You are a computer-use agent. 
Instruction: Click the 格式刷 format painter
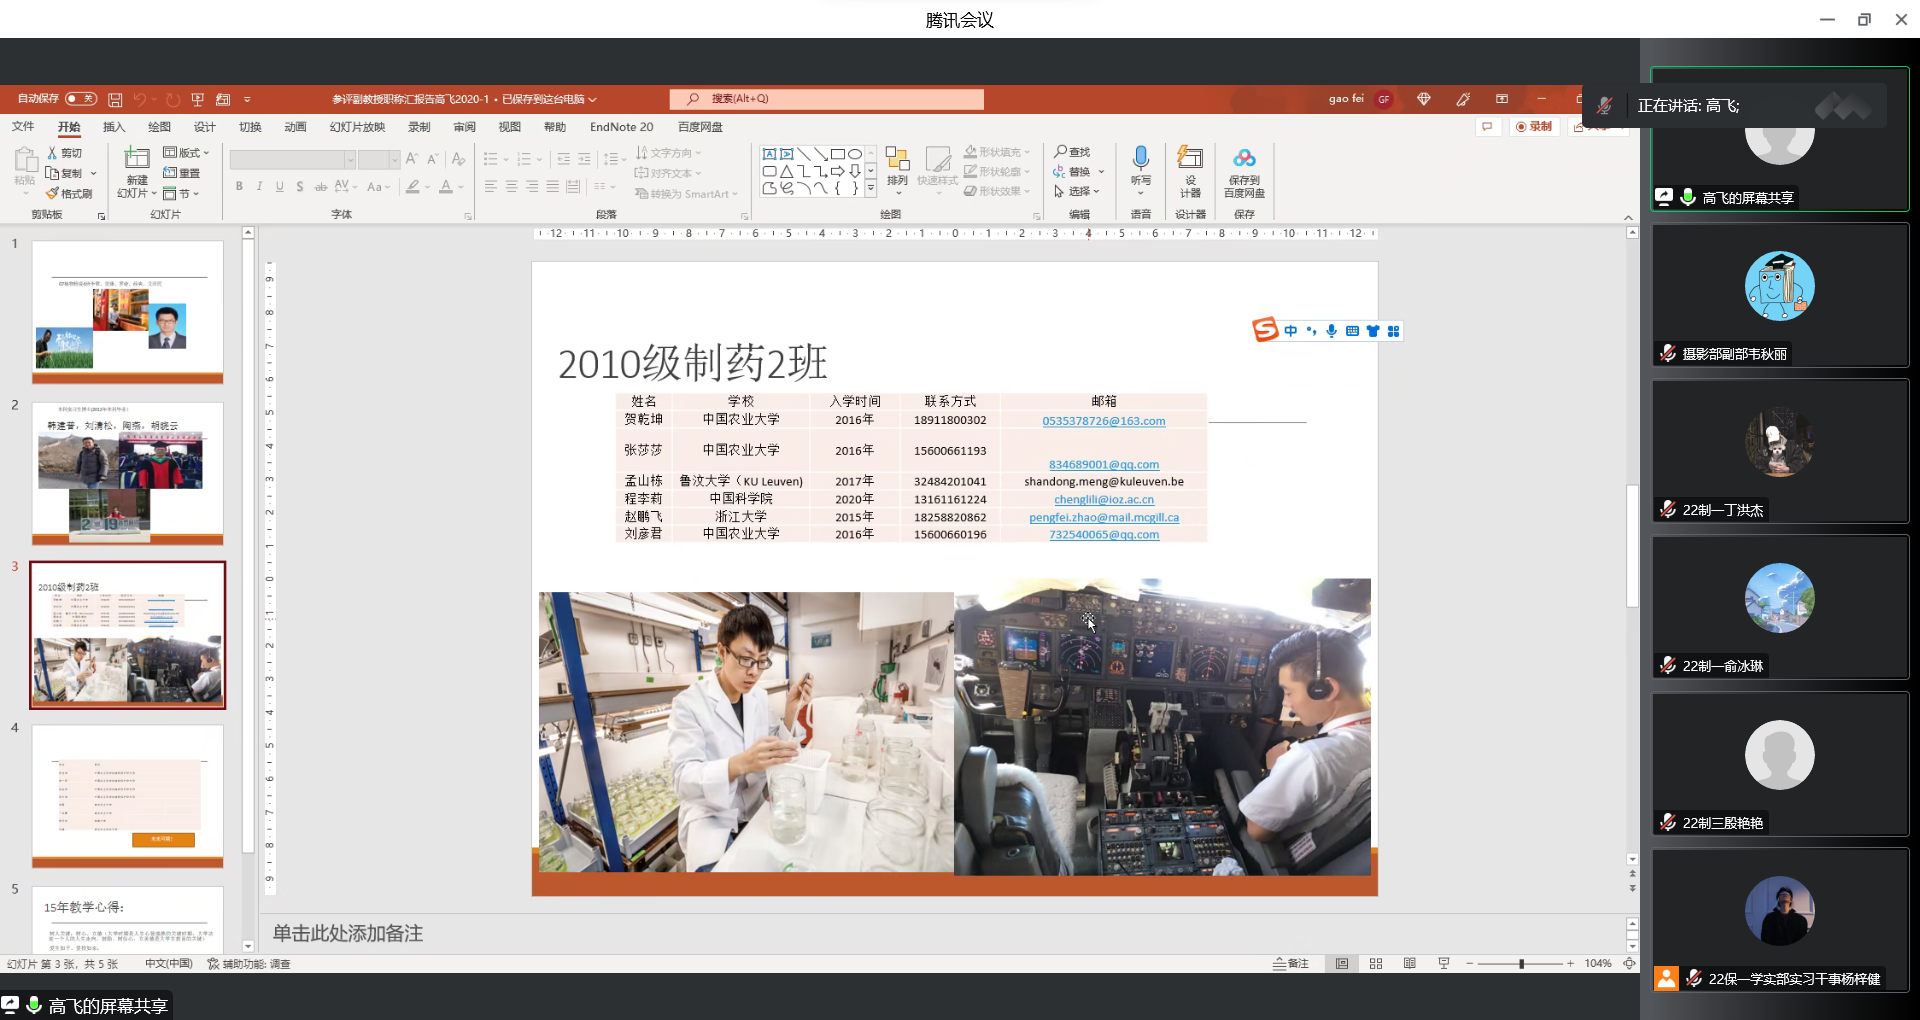click(70, 193)
